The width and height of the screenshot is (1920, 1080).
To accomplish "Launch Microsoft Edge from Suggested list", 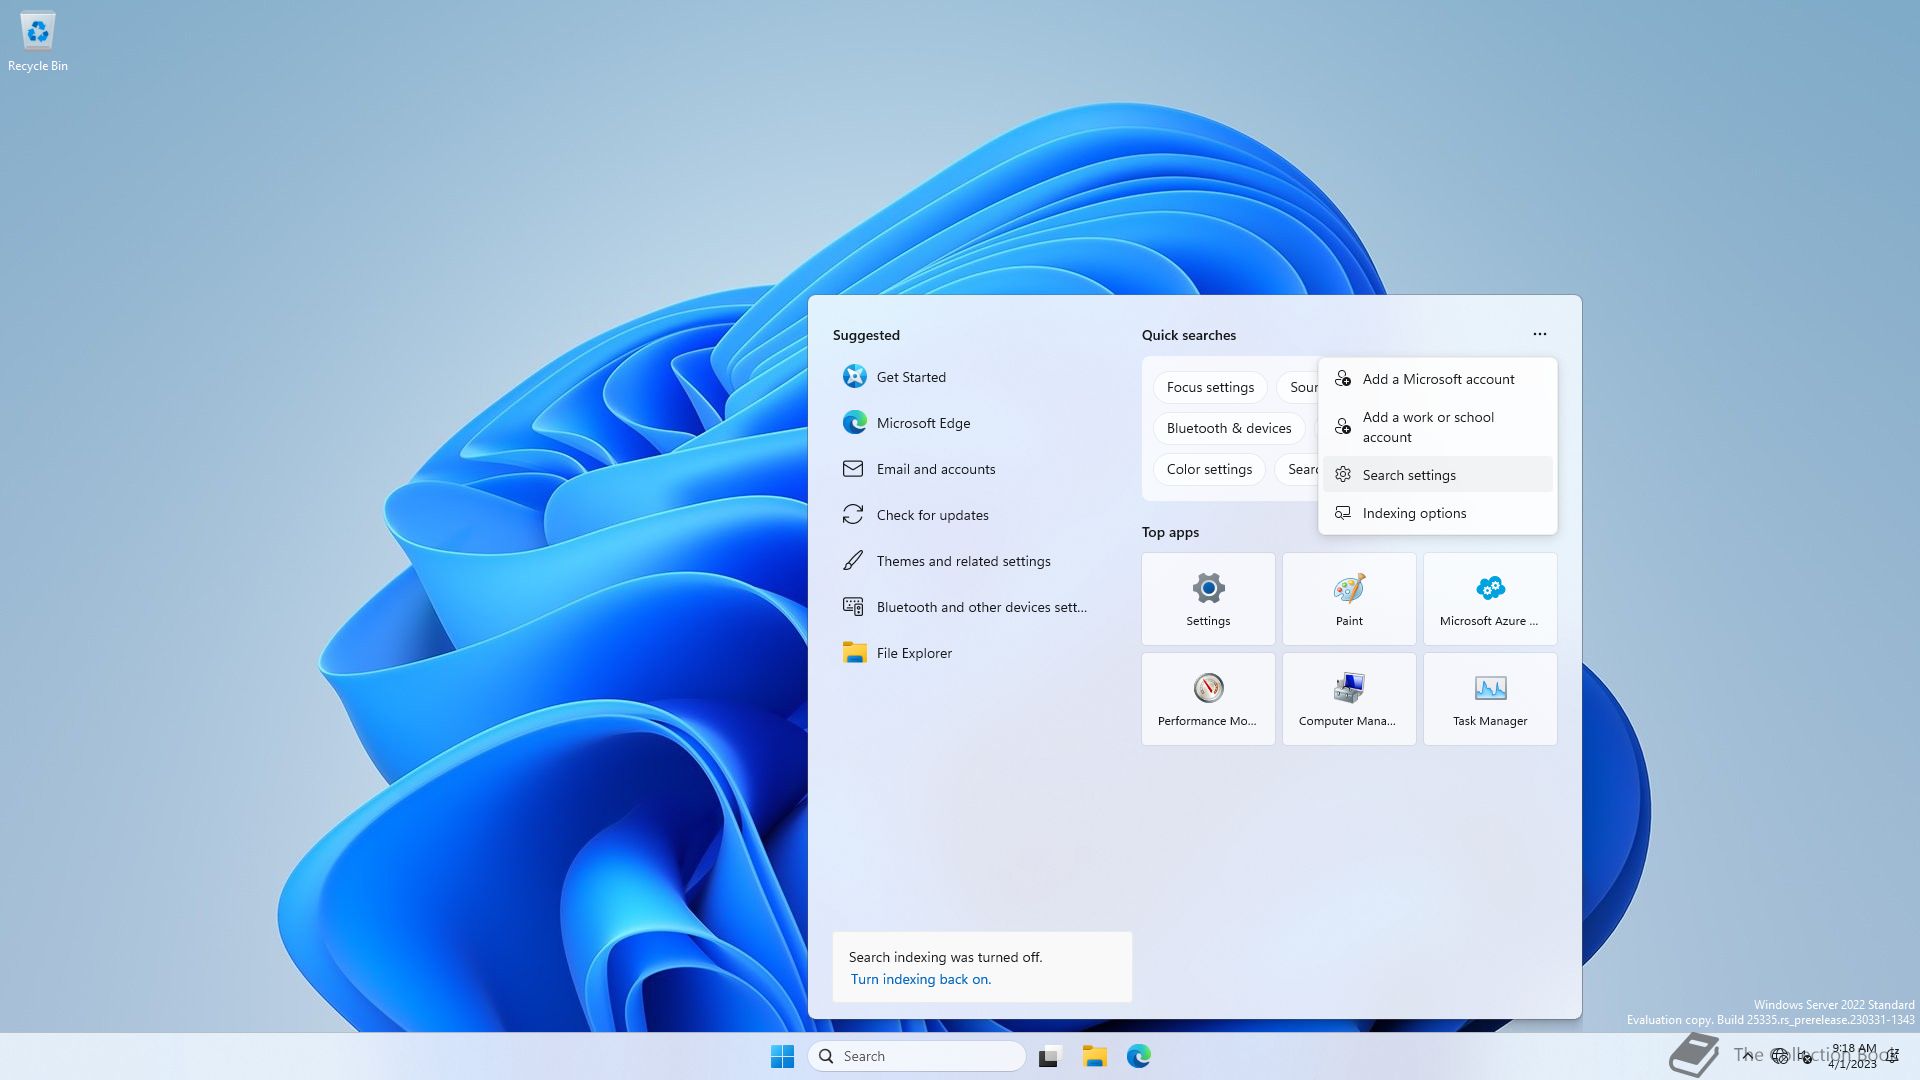I will [965, 423].
